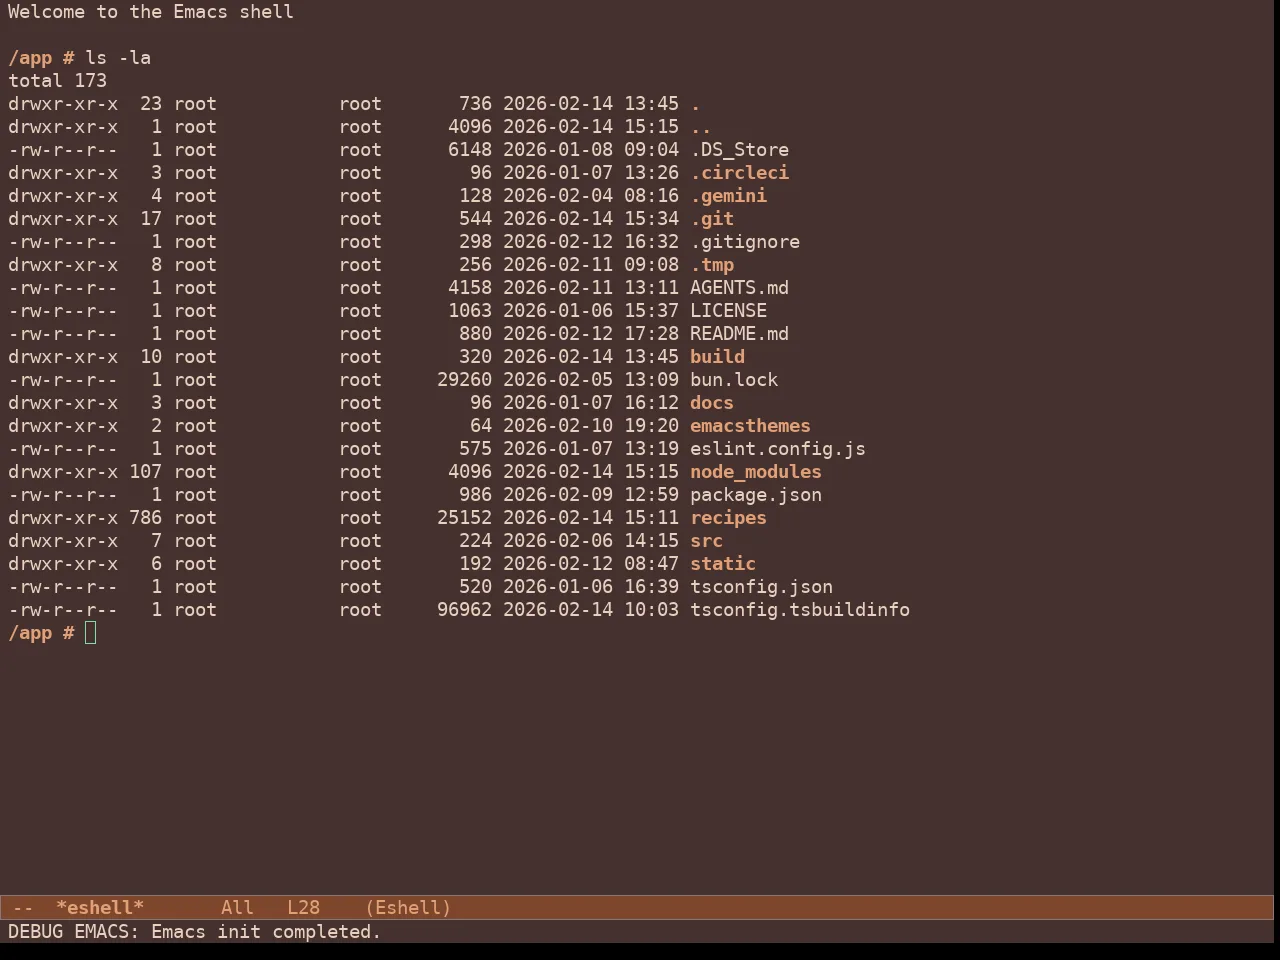Click the timestamp 2026-02-10 19:20
This screenshot has height=960, width=1280.
pos(591,426)
